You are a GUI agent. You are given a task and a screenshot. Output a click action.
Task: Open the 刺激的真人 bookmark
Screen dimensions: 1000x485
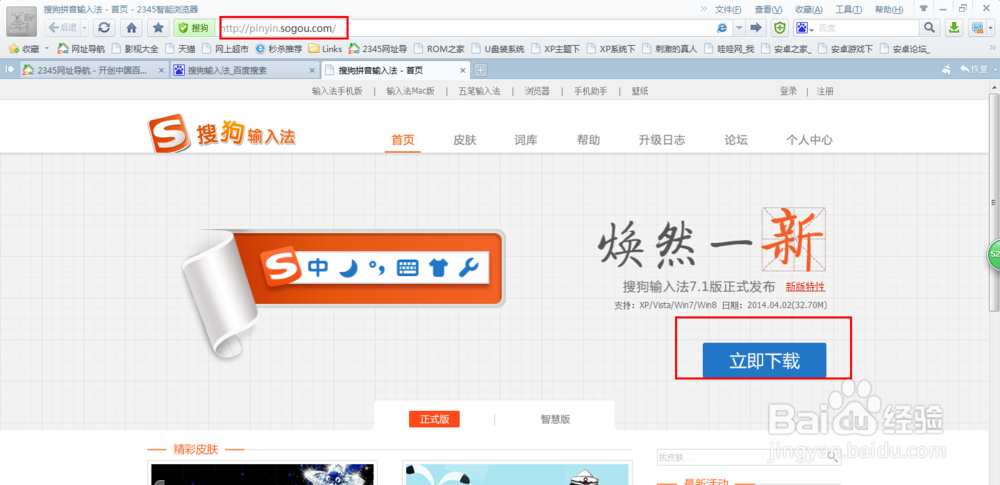pos(670,48)
